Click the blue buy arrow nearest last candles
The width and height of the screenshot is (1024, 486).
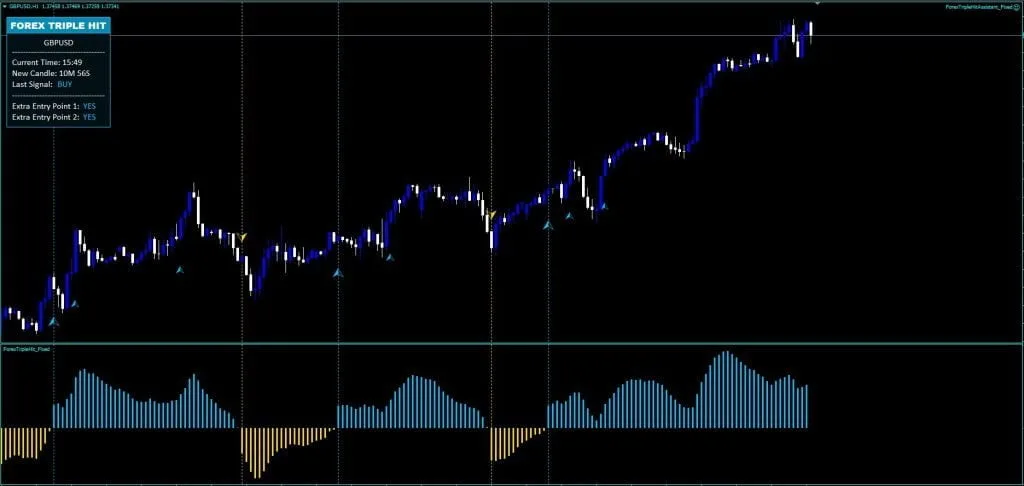tap(602, 207)
